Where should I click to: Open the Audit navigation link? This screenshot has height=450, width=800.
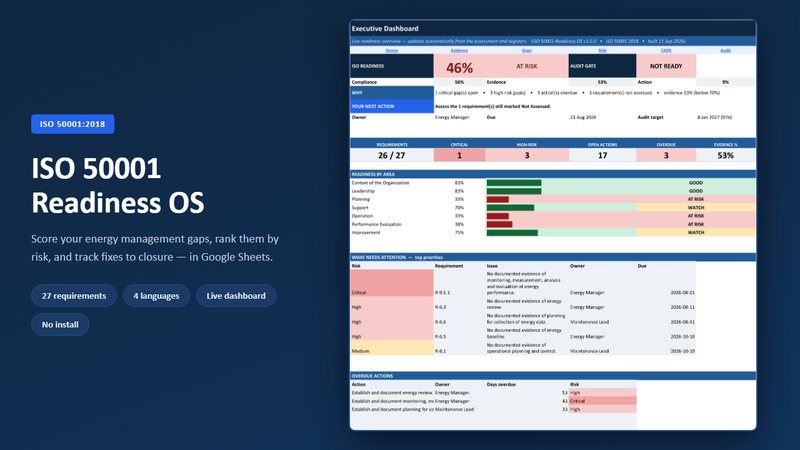(x=725, y=51)
